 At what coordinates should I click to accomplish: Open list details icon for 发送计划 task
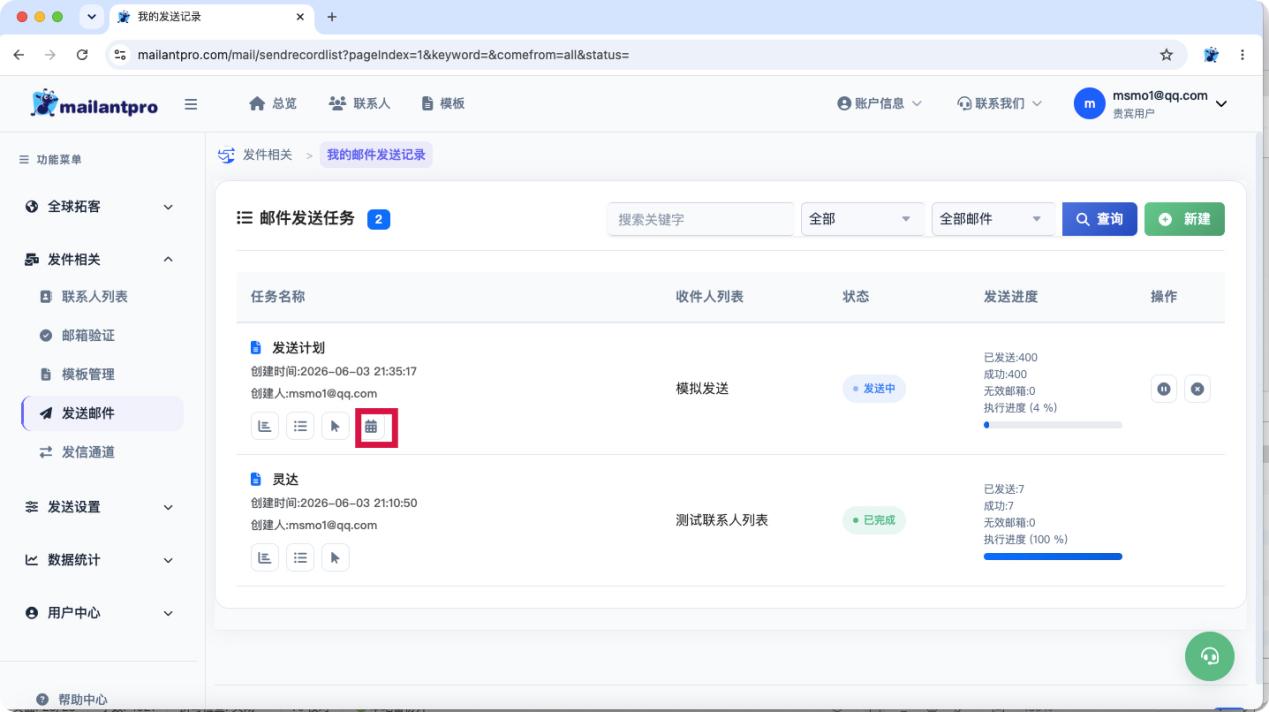300,426
